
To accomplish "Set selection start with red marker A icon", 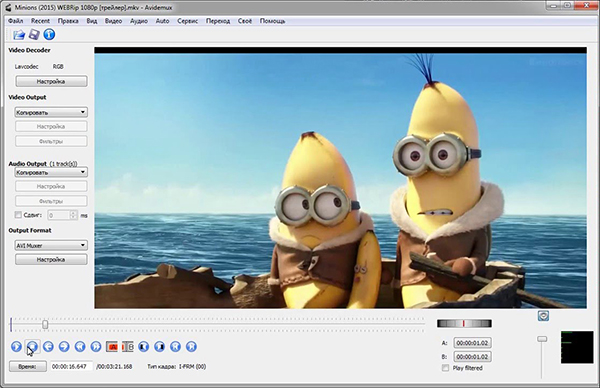I will (112, 347).
